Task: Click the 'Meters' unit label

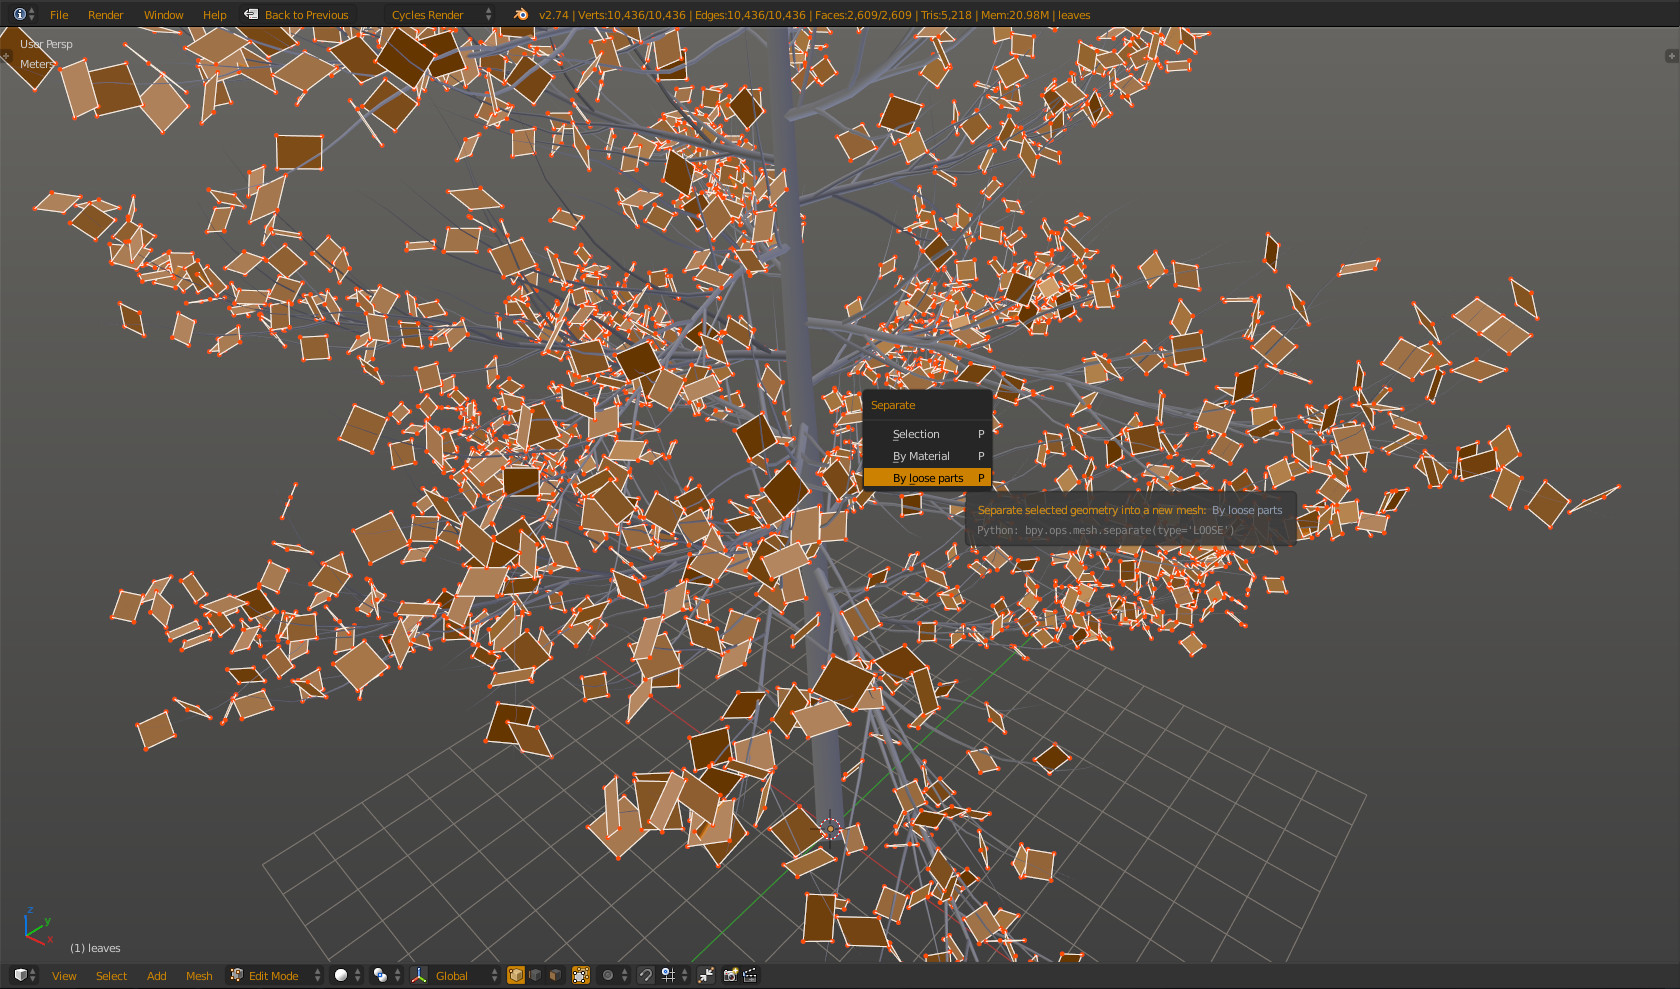Action: tap(37, 64)
